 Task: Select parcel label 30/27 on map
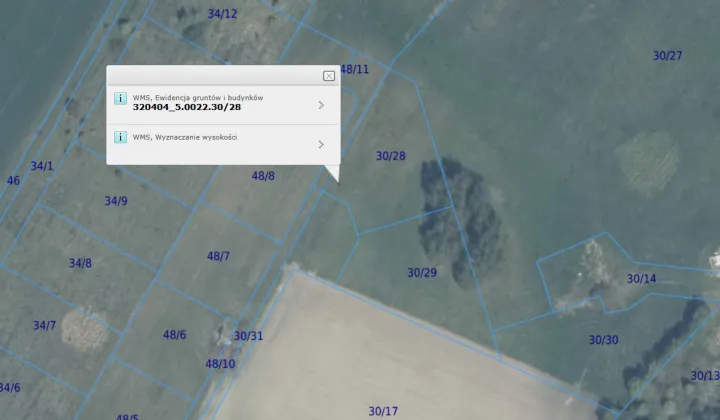pos(668,56)
